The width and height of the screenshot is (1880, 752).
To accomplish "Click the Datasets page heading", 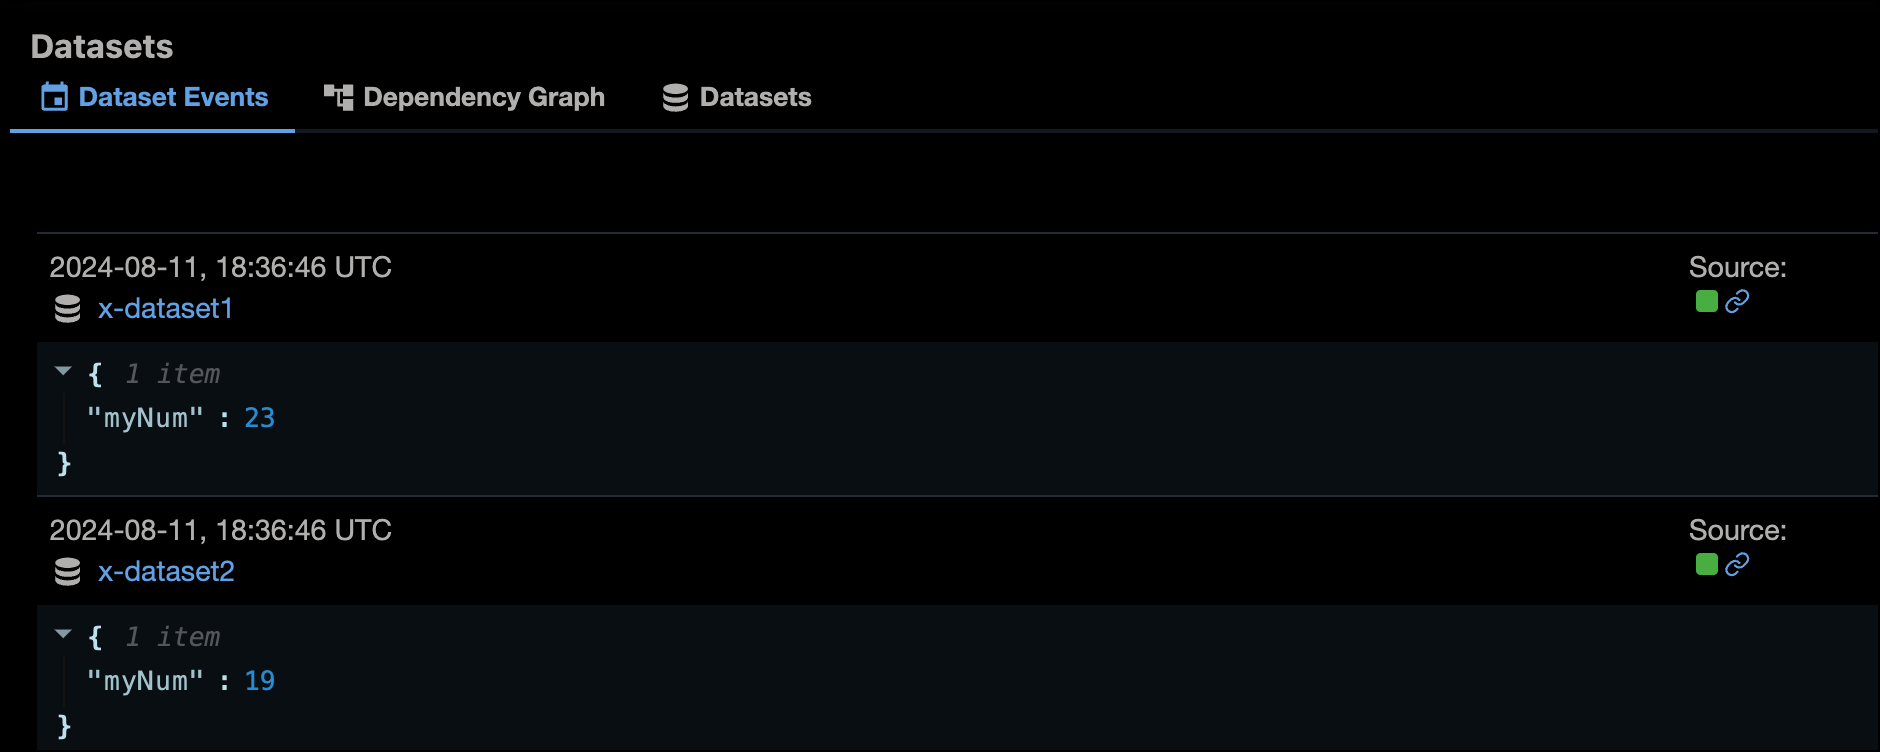I will 103,46.
